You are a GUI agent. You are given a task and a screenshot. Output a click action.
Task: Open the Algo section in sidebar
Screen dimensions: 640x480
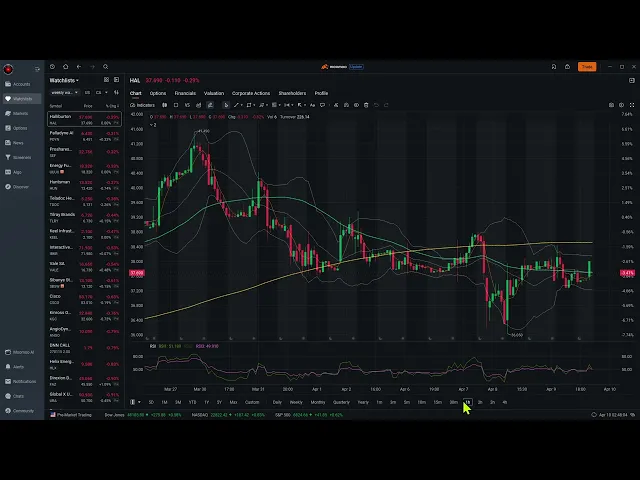[x=13, y=172]
